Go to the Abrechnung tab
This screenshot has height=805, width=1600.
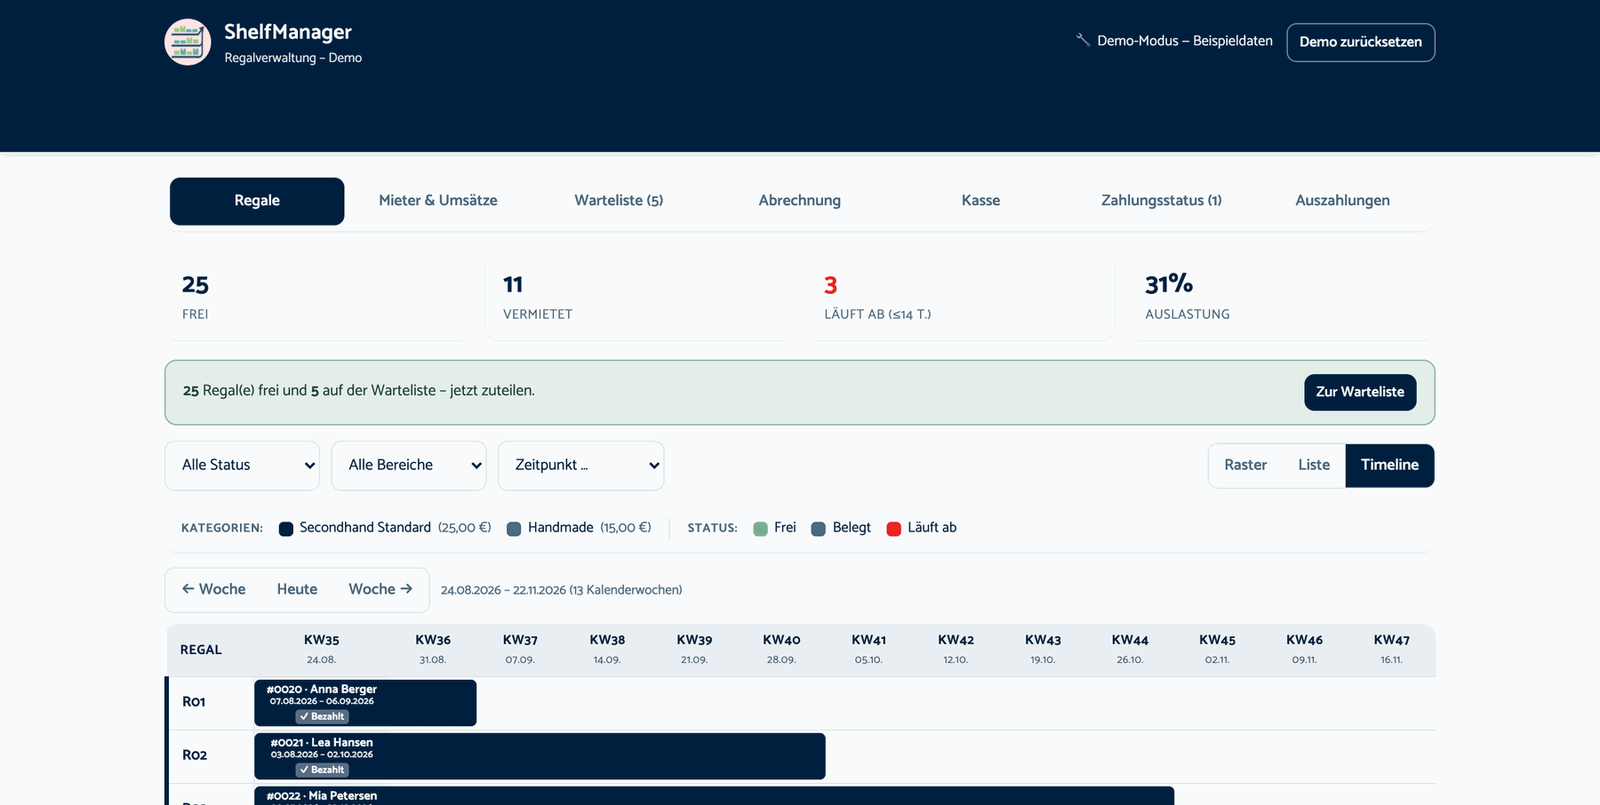point(800,201)
